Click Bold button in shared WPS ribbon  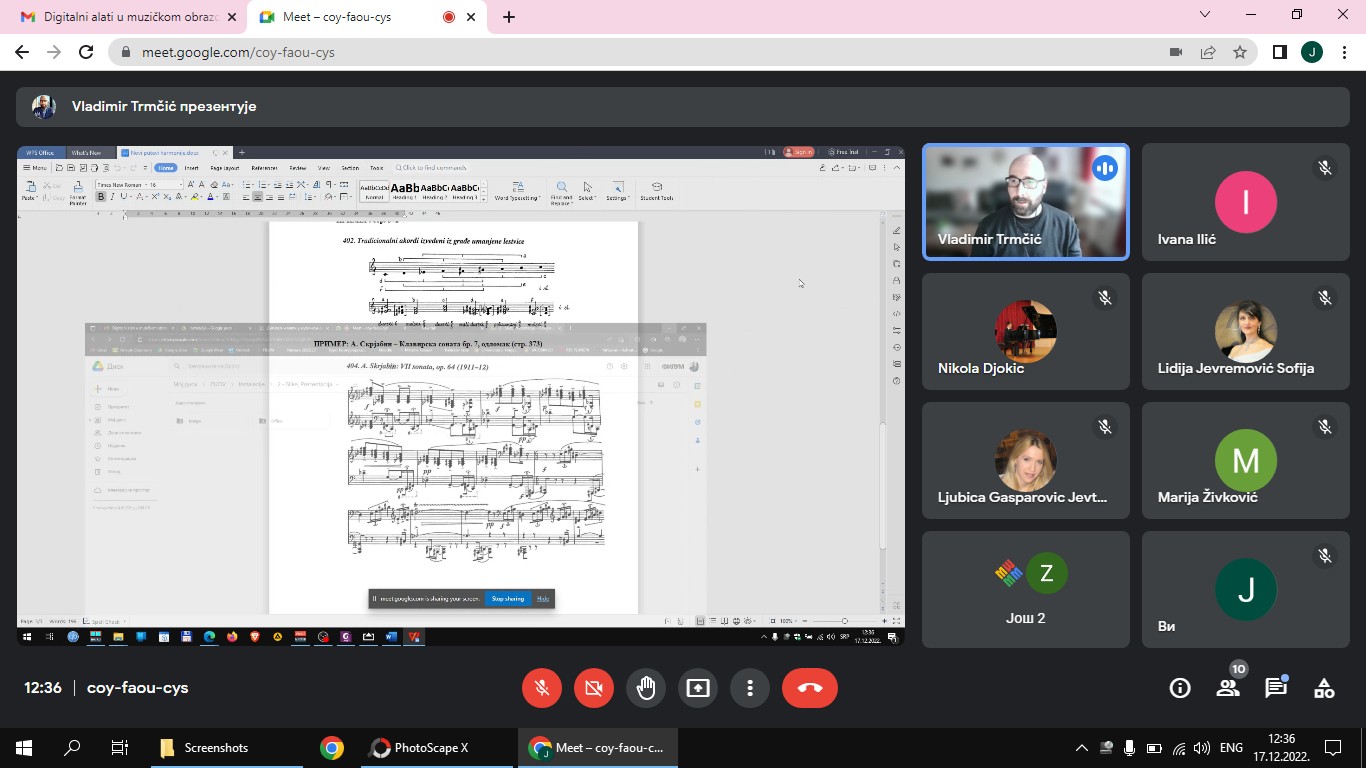click(x=100, y=196)
